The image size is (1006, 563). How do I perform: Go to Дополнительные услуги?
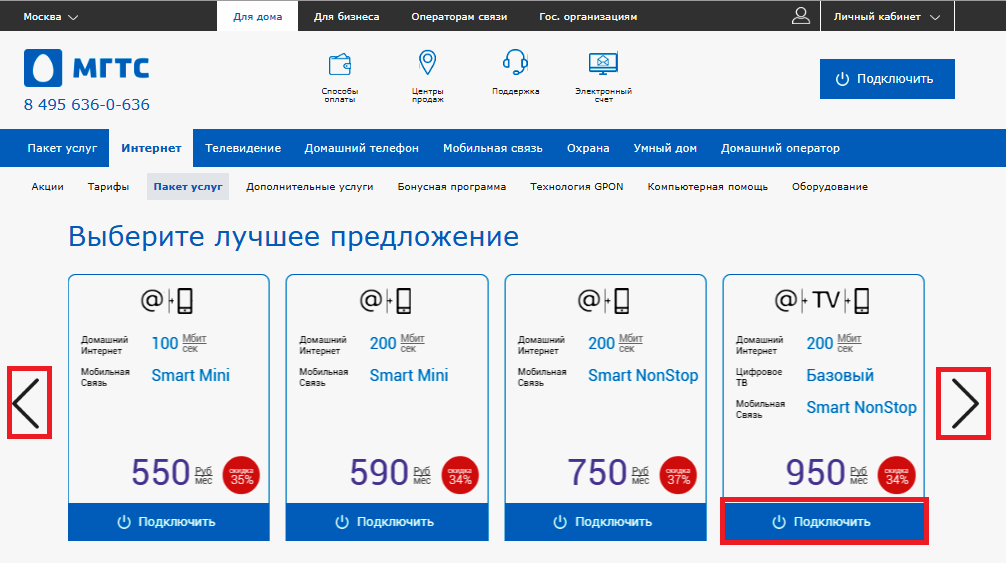[x=310, y=187]
